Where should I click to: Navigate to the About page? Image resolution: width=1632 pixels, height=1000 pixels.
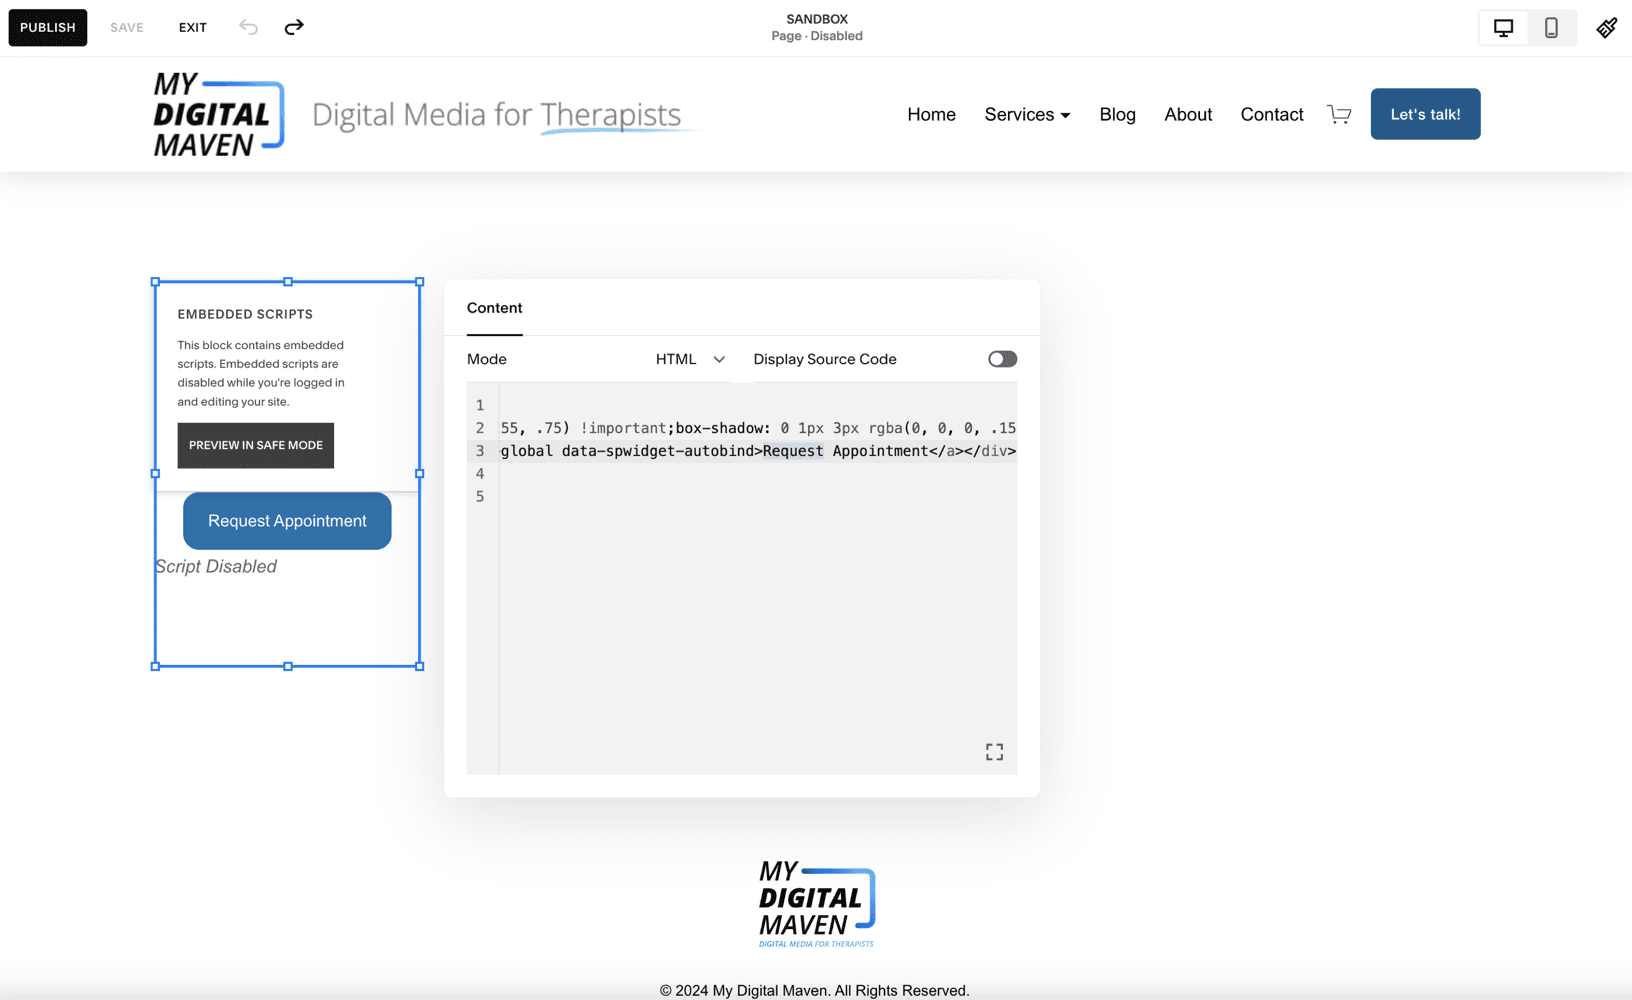tap(1187, 114)
